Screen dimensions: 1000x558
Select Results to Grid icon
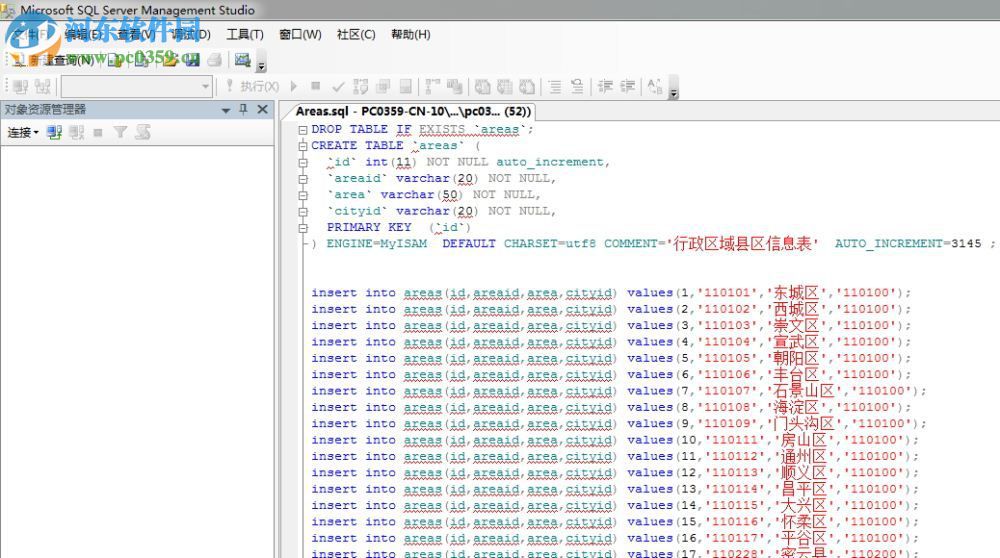point(504,86)
